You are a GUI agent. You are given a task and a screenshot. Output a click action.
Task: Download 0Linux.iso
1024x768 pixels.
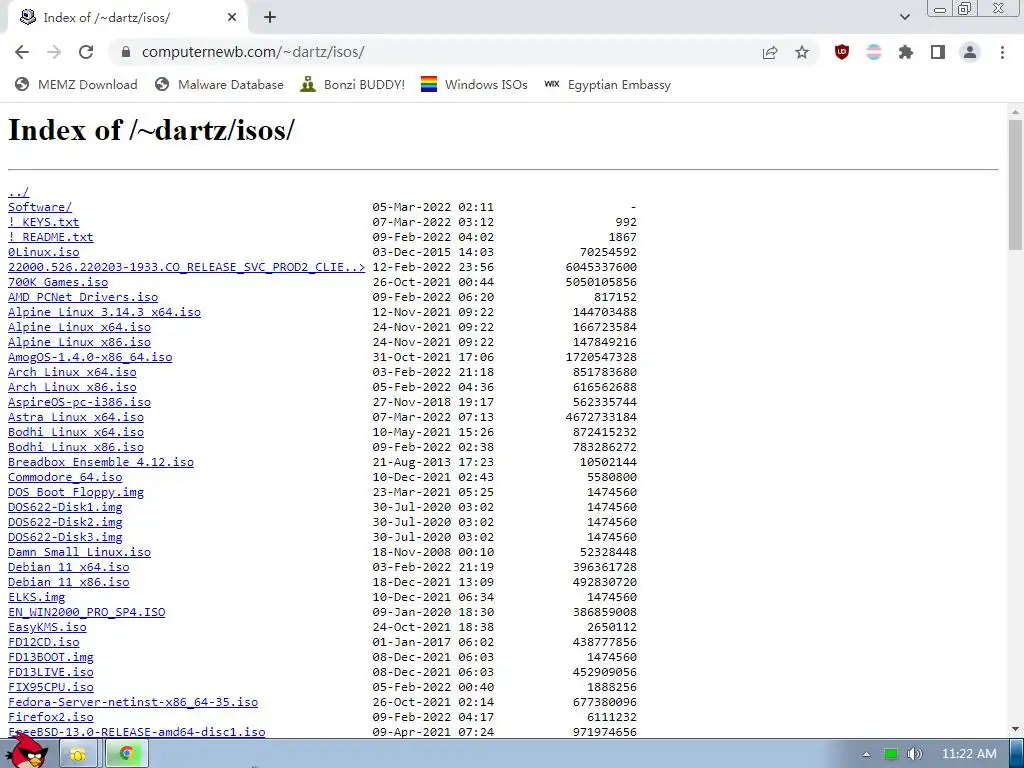[x=43, y=252]
